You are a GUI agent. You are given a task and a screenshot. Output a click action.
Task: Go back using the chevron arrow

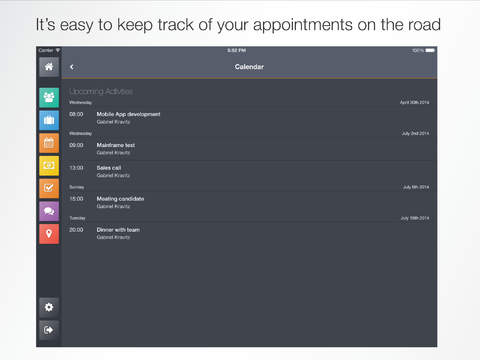pyautogui.click(x=72, y=67)
